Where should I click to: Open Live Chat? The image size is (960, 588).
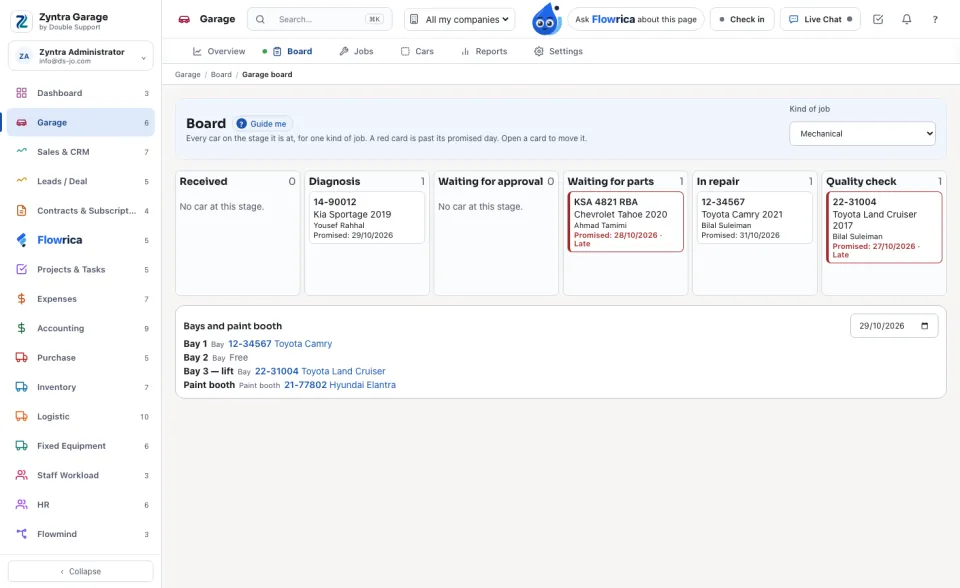[x=820, y=20]
